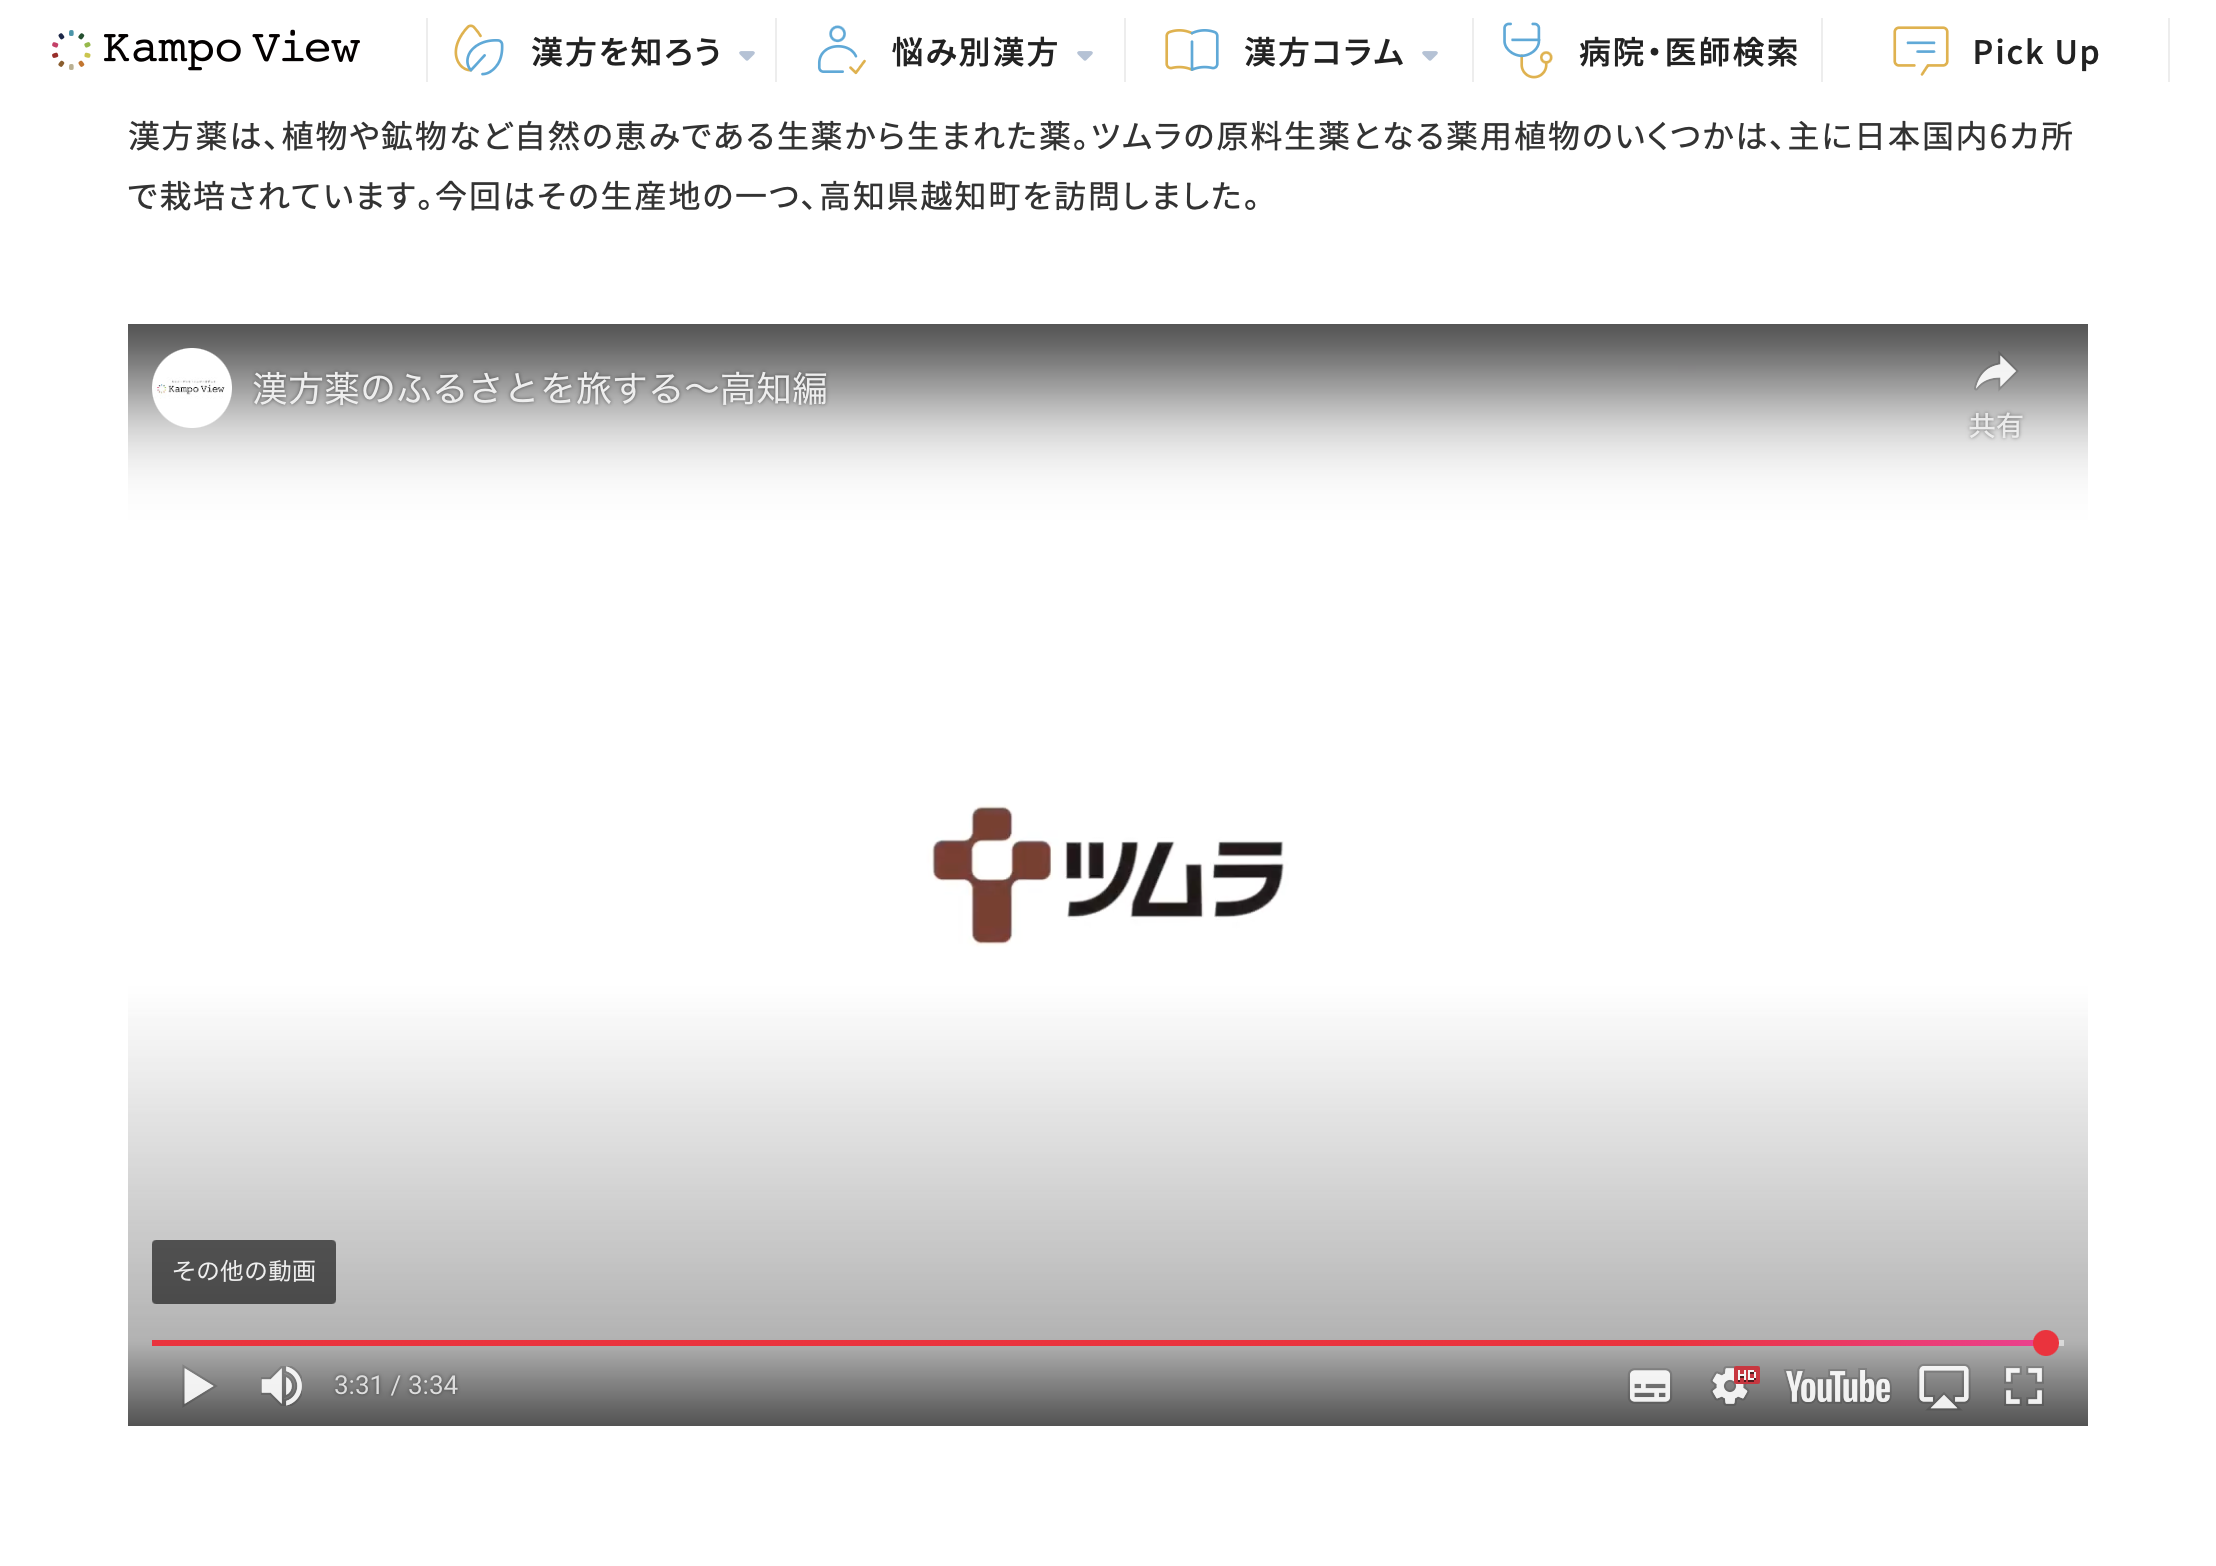The width and height of the screenshot is (2216, 1566).
Task: Click the stethoscope icon for 病院・医師検索
Action: [1527, 50]
